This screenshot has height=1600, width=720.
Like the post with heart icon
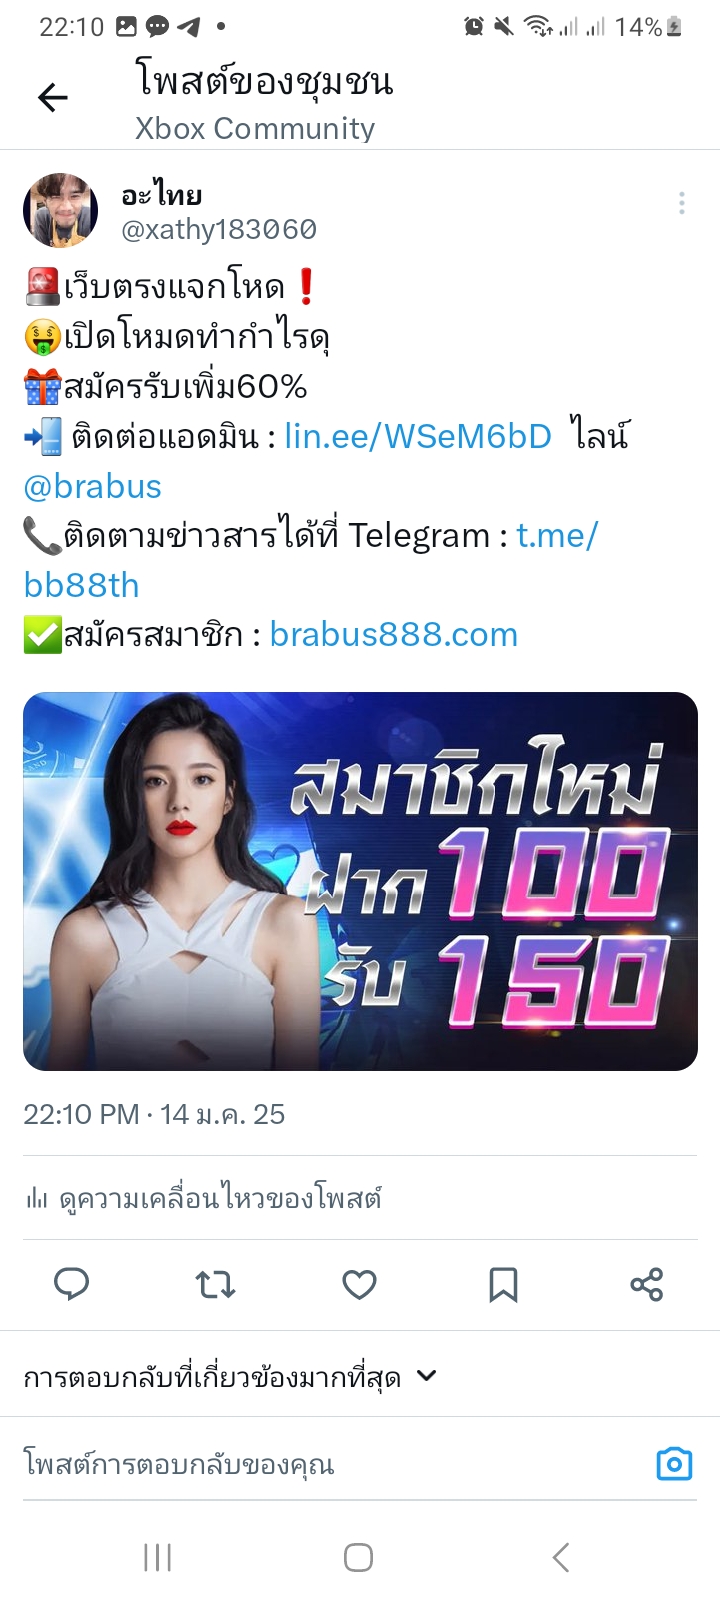tap(359, 1284)
